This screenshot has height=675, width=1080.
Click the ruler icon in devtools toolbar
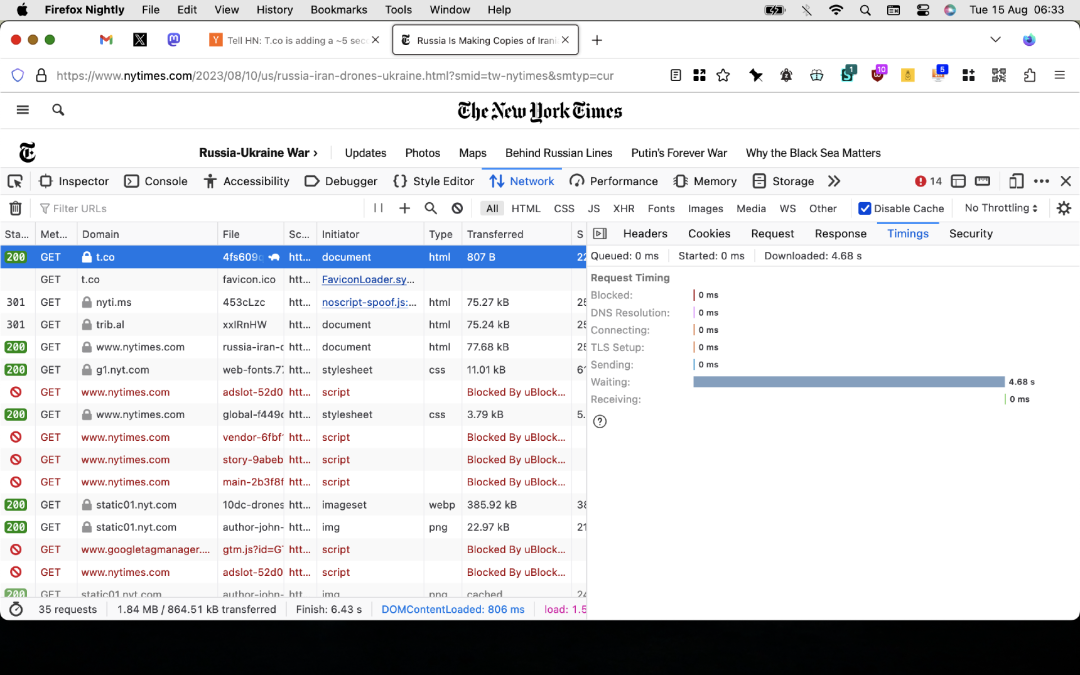tap(982, 181)
